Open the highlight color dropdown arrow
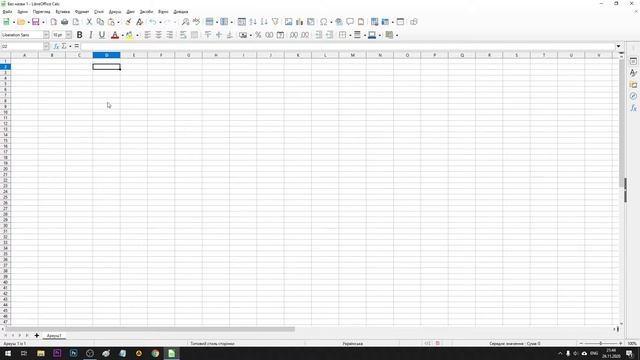Screen dimensions: 640x360 (x=137, y=36)
